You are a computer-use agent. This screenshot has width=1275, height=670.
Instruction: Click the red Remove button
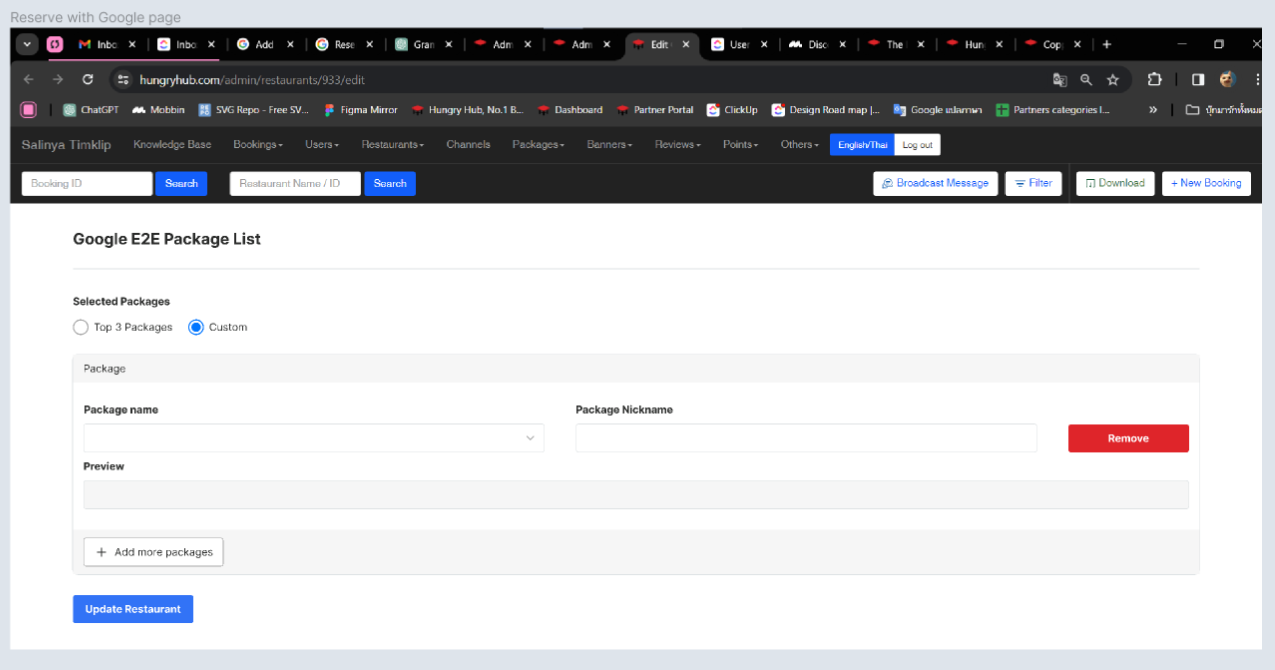(x=1128, y=438)
